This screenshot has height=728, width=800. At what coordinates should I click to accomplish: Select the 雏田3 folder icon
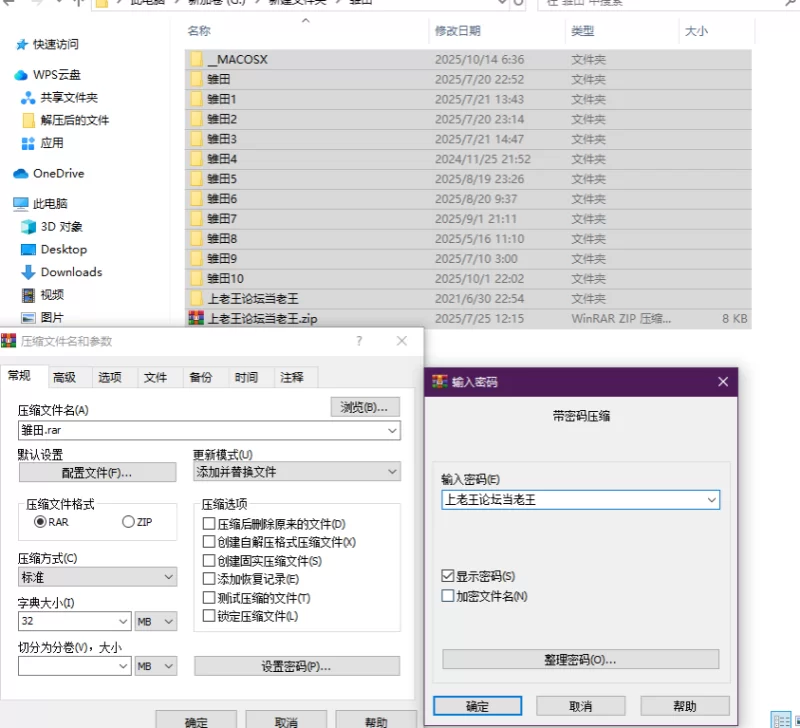[197, 139]
